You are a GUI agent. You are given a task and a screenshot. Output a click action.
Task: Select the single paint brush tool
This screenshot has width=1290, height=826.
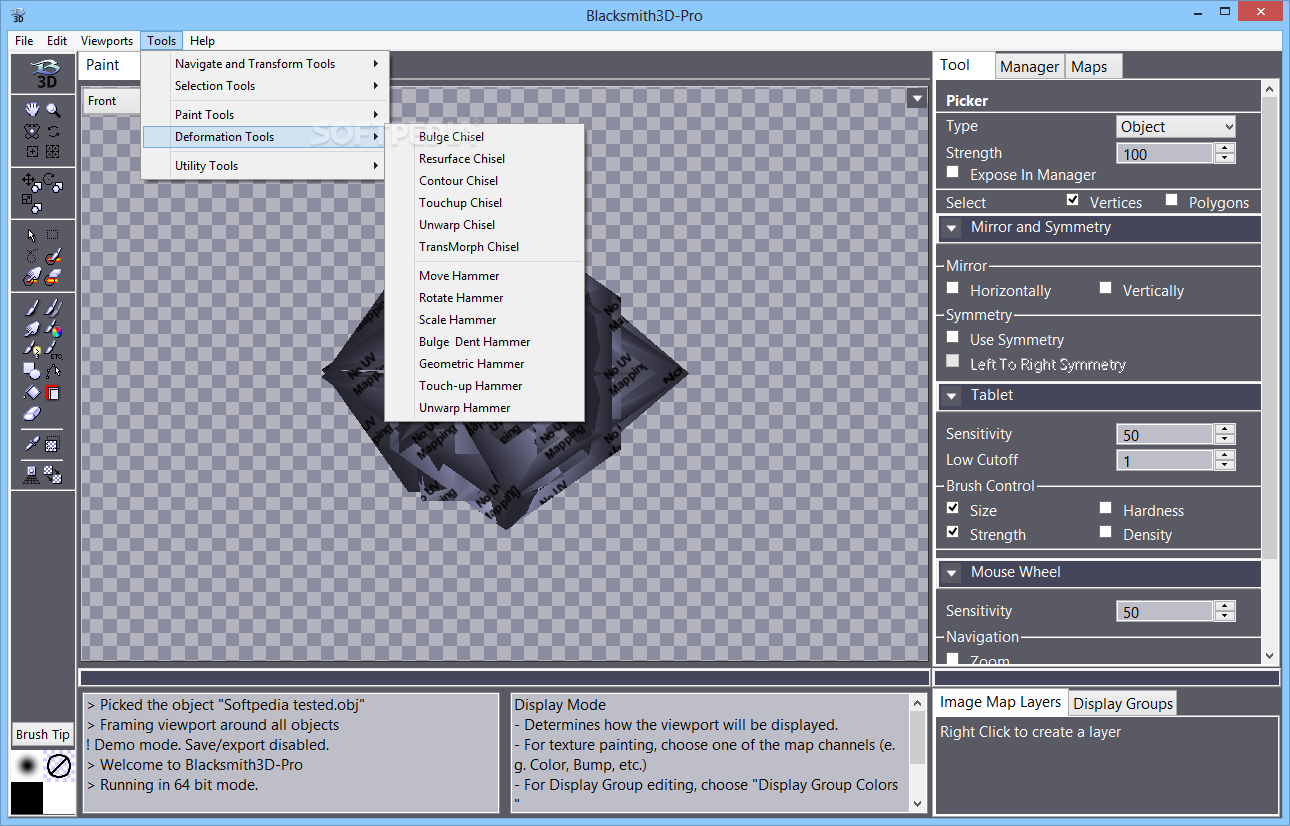32,308
